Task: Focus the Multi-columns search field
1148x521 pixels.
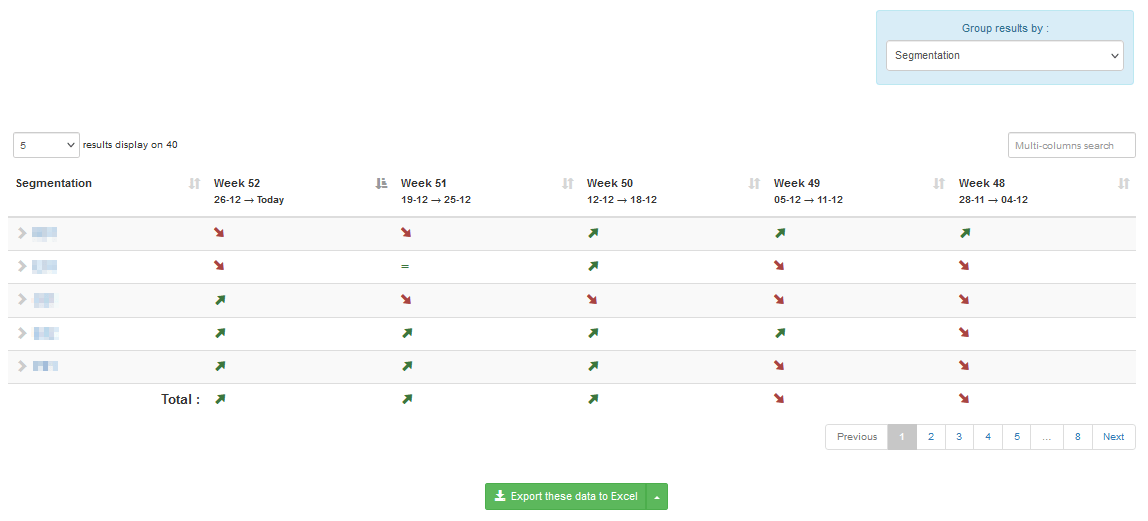Action: pos(1071,146)
